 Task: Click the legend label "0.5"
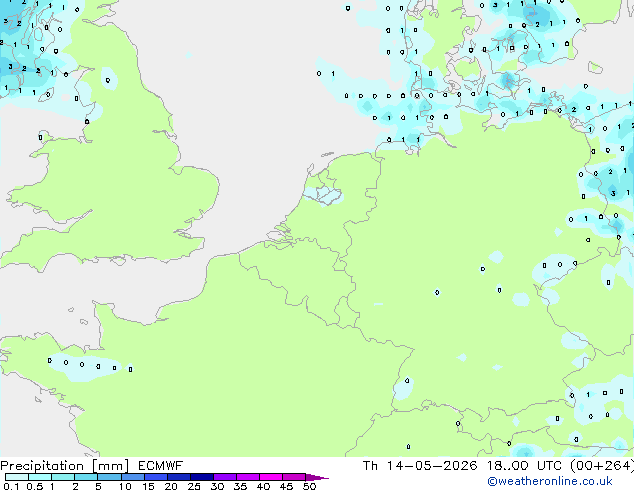pyautogui.click(x=34, y=486)
